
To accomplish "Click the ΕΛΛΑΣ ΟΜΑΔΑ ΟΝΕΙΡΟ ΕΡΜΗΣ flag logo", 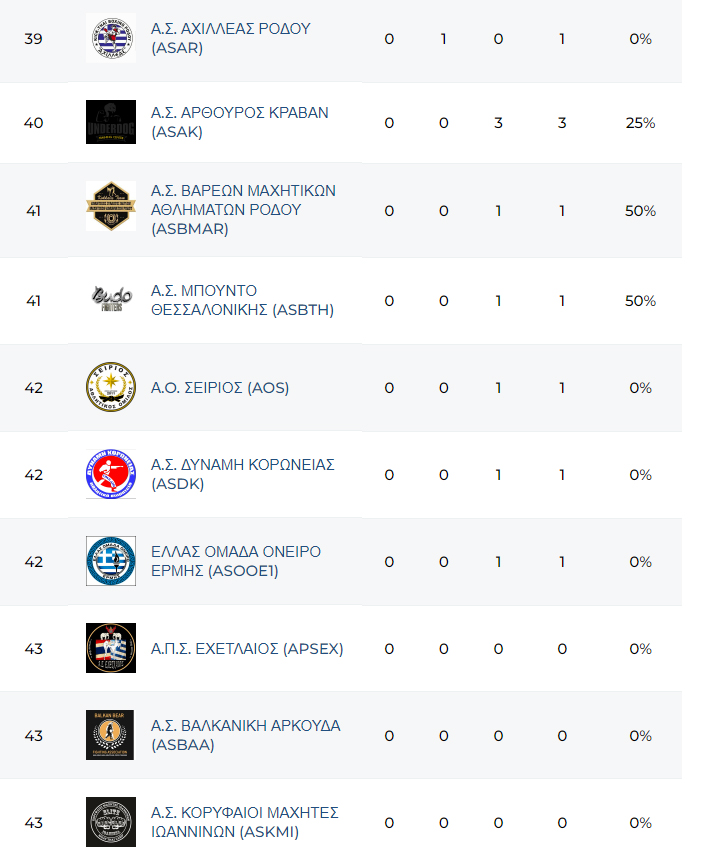I will point(110,562).
